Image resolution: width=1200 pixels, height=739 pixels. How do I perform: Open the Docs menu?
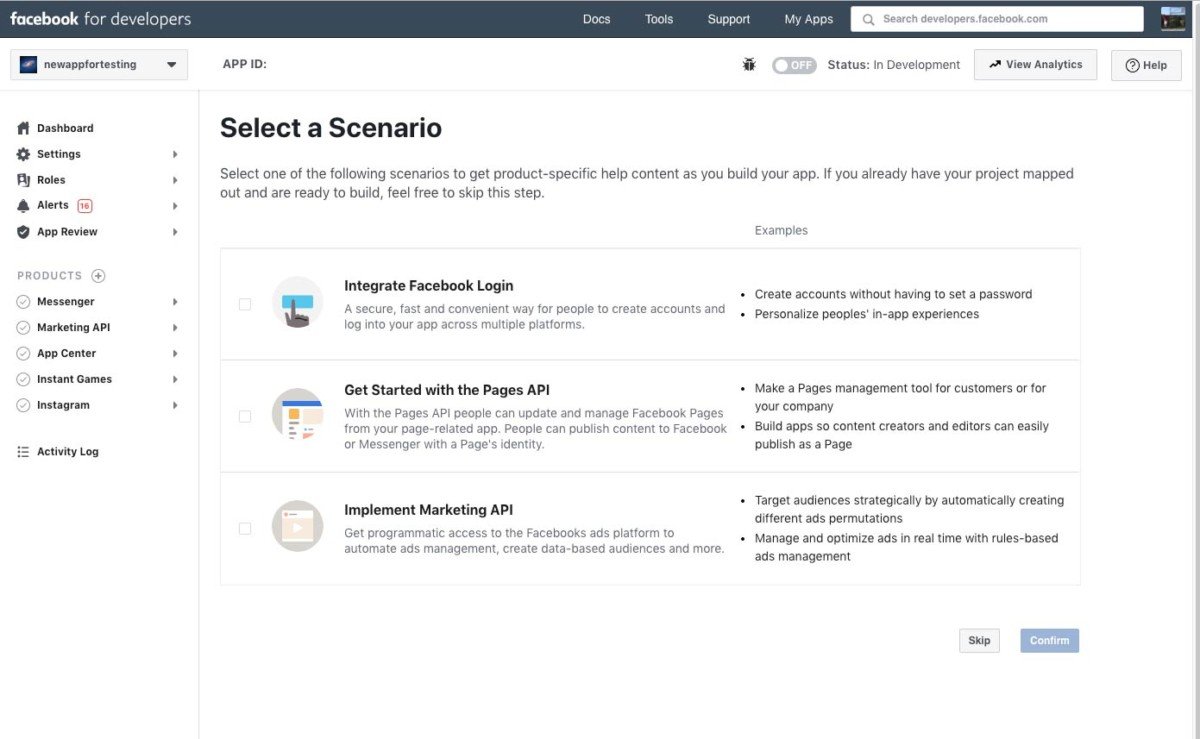pos(596,19)
